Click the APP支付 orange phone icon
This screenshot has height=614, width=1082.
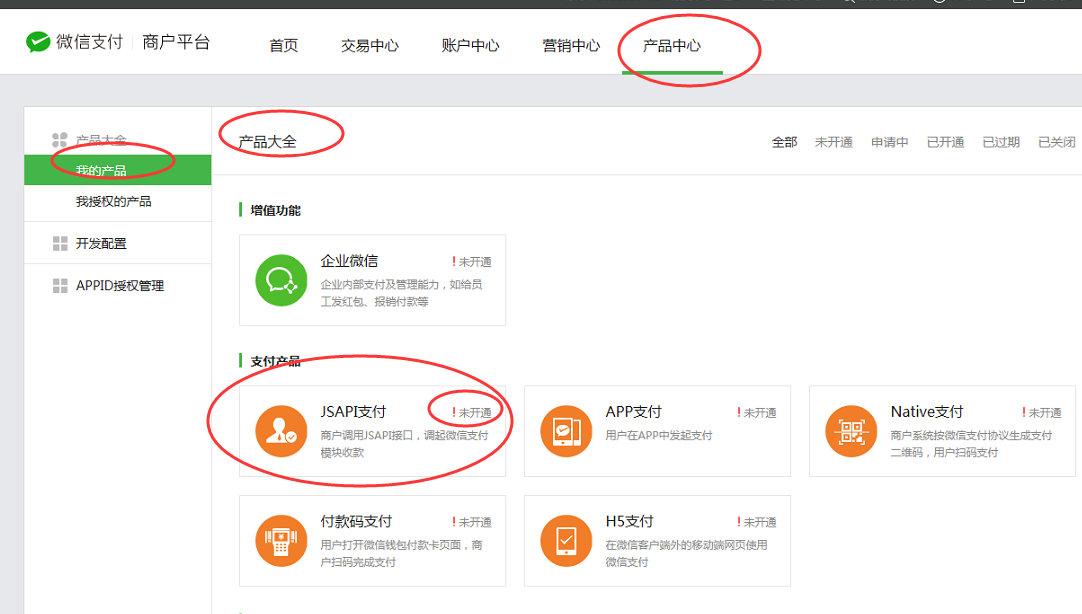[566, 431]
